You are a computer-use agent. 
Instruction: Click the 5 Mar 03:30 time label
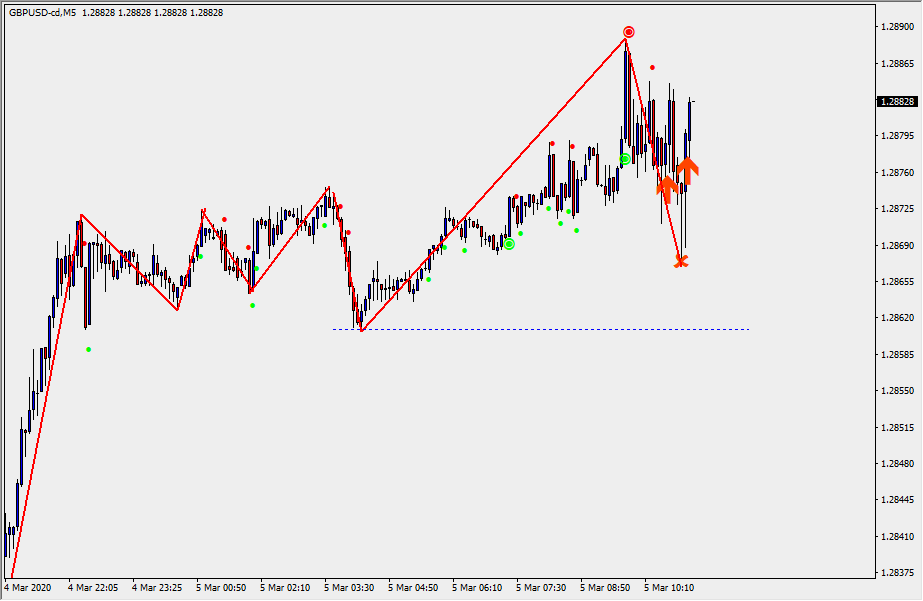click(349, 588)
